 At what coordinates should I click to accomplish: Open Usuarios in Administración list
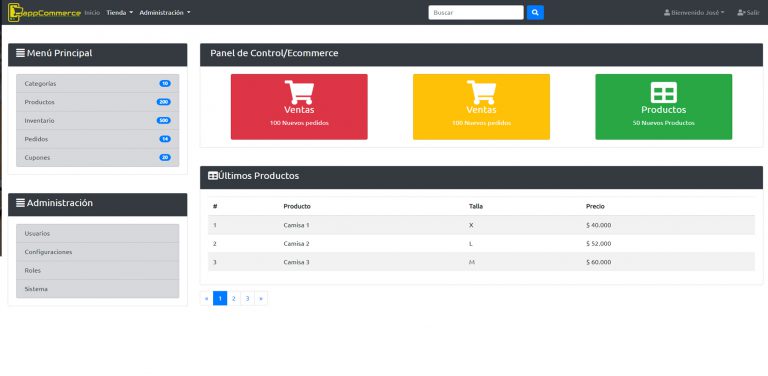[97, 234]
